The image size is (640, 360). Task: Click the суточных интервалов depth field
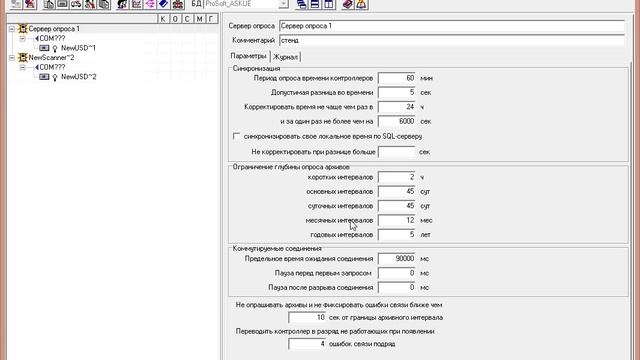(x=396, y=206)
